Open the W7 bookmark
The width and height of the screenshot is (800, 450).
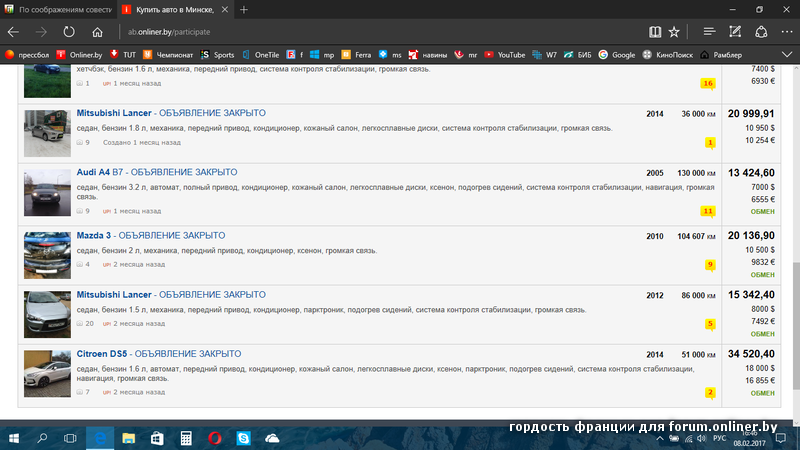(x=544, y=55)
